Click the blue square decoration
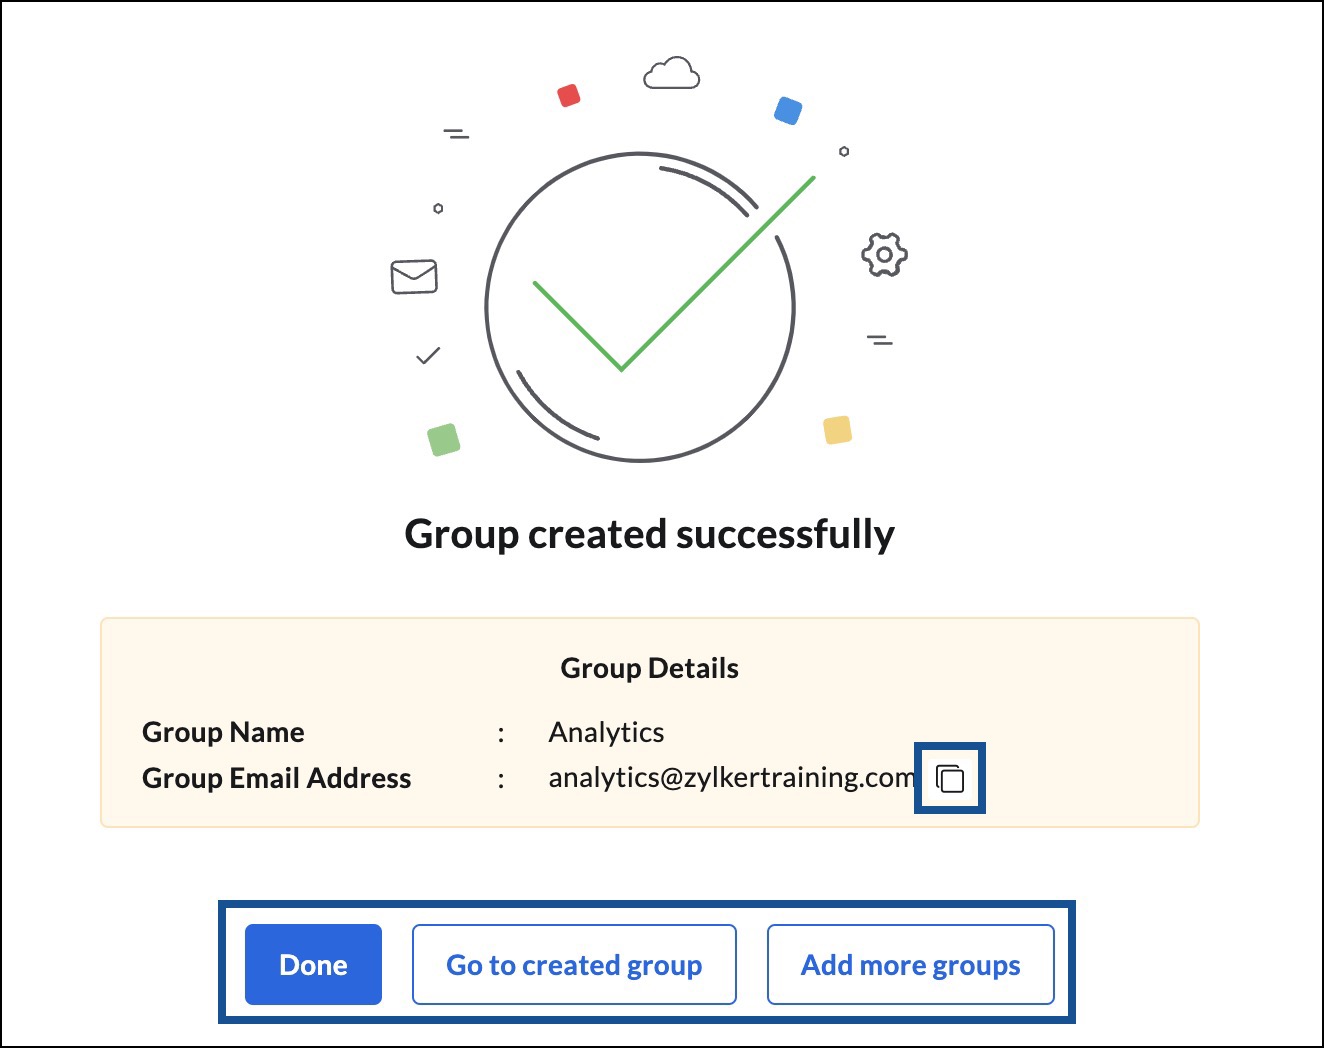 [788, 110]
